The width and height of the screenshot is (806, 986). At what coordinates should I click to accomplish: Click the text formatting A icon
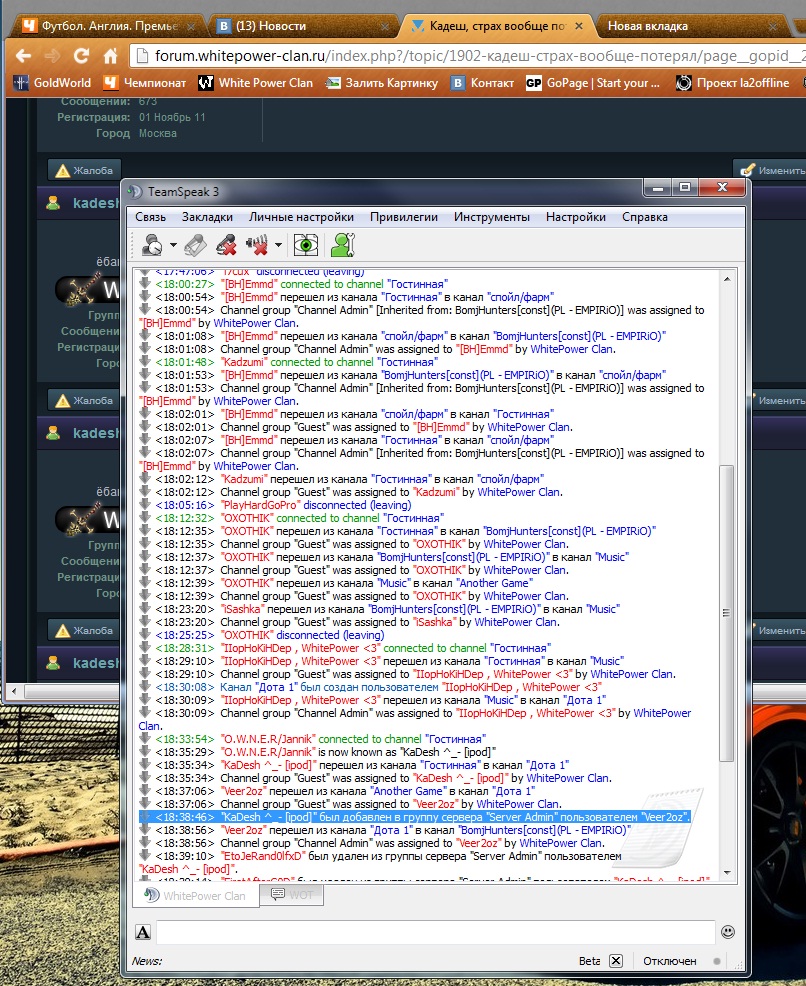pyautogui.click(x=143, y=932)
